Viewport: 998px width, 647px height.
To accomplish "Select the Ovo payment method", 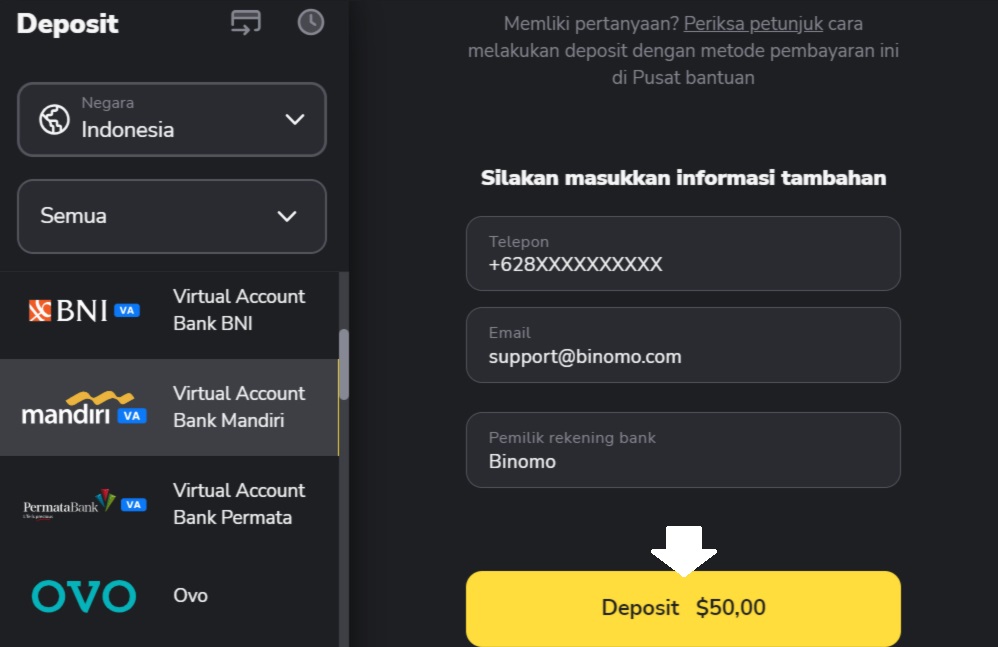I will [x=191, y=596].
